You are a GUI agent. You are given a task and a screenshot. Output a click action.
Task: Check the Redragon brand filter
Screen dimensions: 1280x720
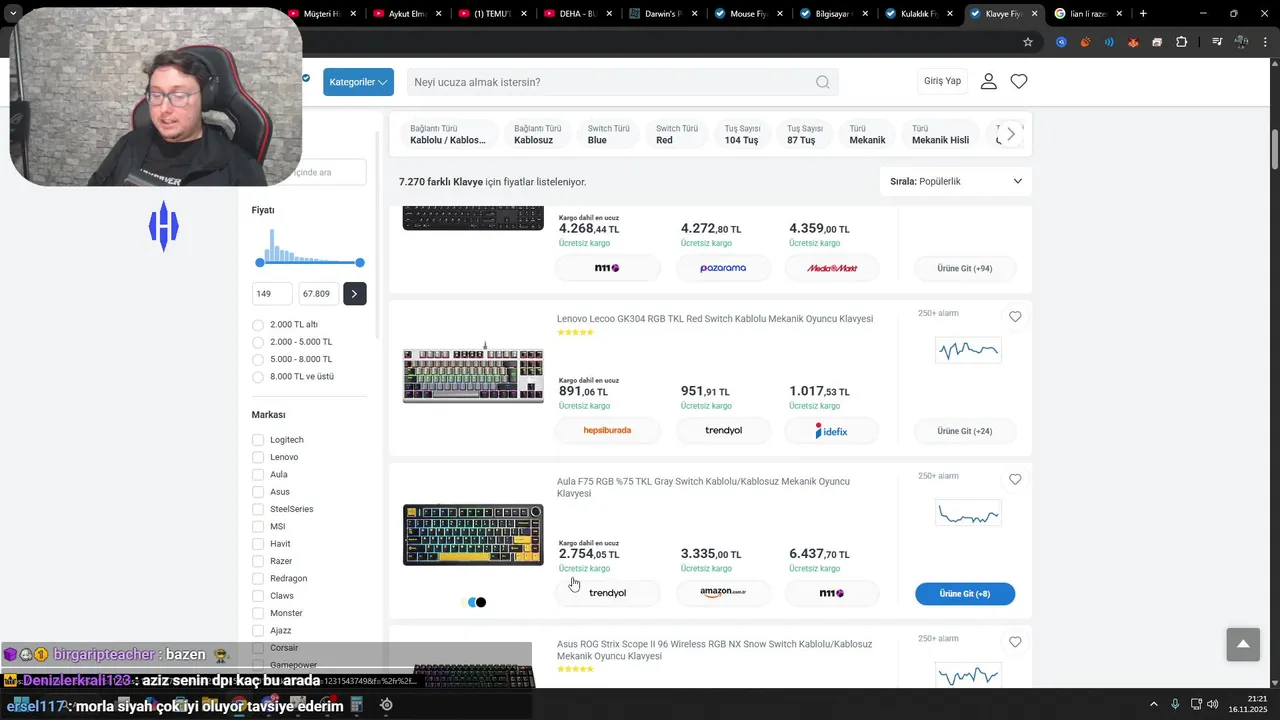tap(258, 579)
